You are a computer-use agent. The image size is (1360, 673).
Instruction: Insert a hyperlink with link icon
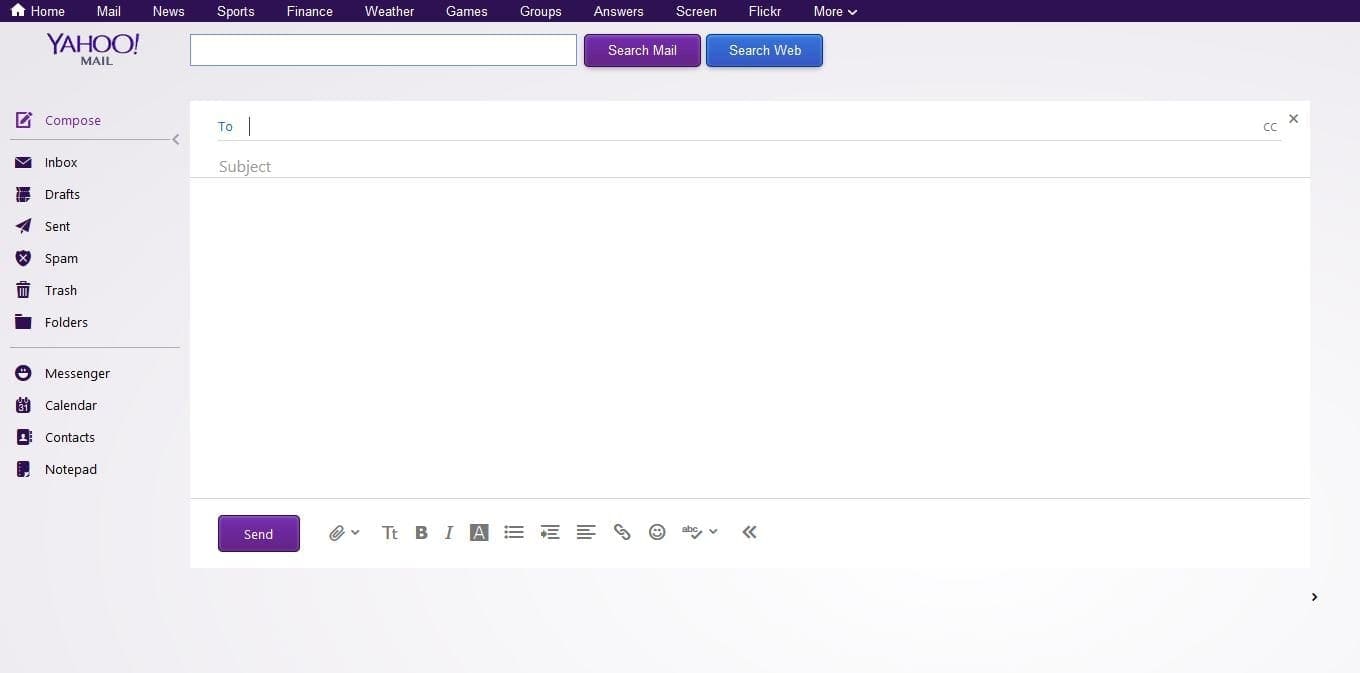tap(622, 533)
